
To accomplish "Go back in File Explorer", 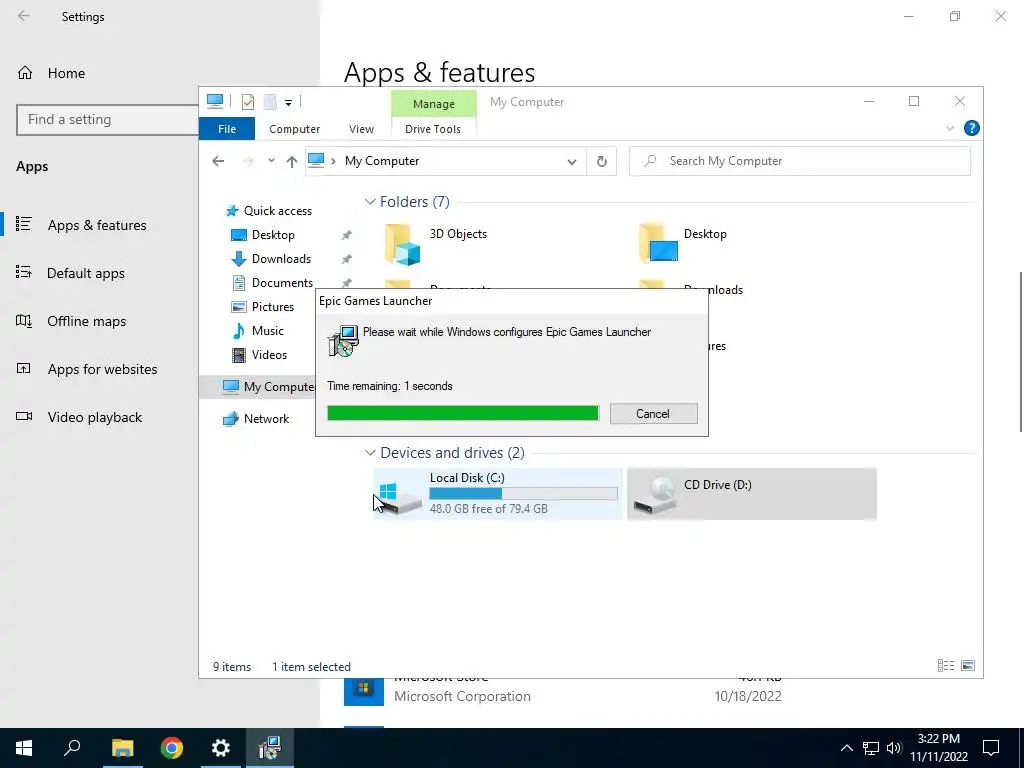I will coord(218,161).
